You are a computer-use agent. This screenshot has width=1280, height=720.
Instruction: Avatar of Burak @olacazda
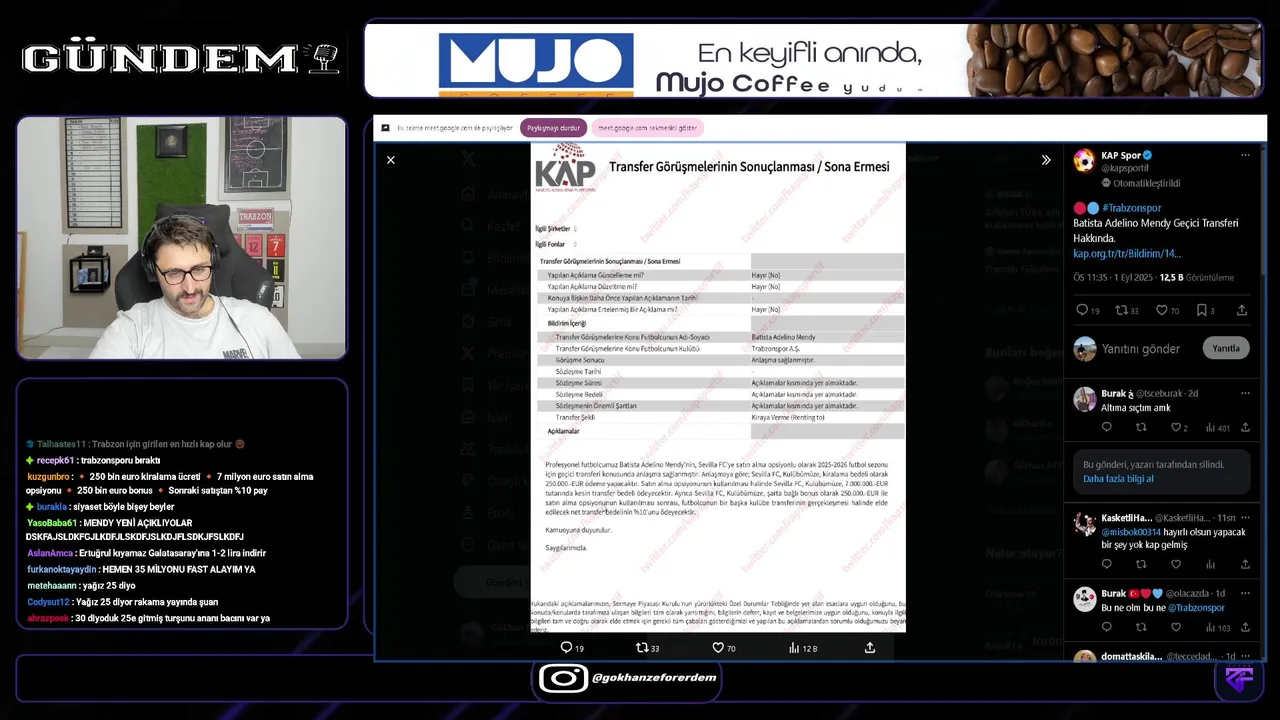tap(1085, 599)
